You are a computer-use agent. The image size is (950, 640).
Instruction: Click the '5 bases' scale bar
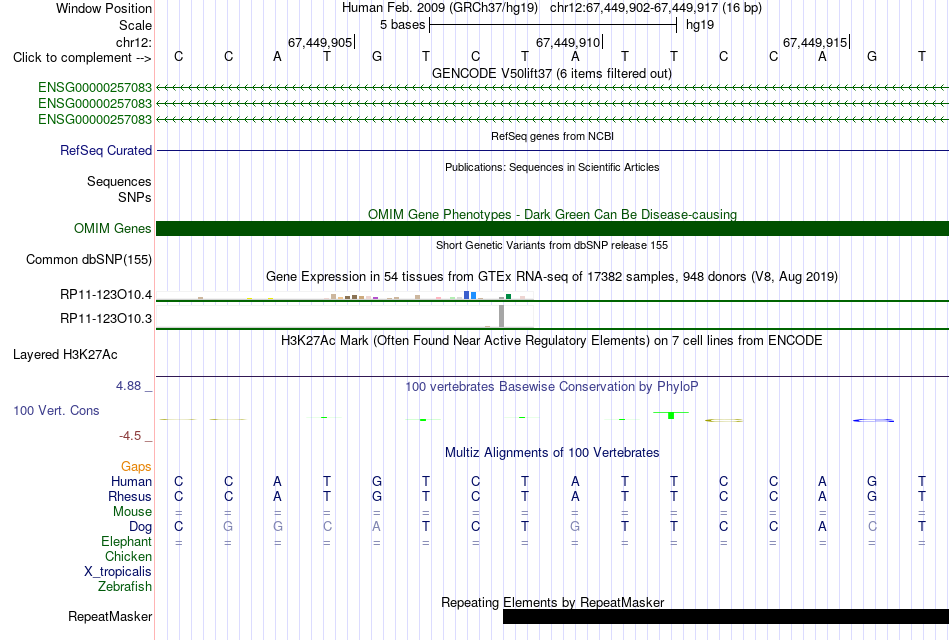click(x=553, y=25)
